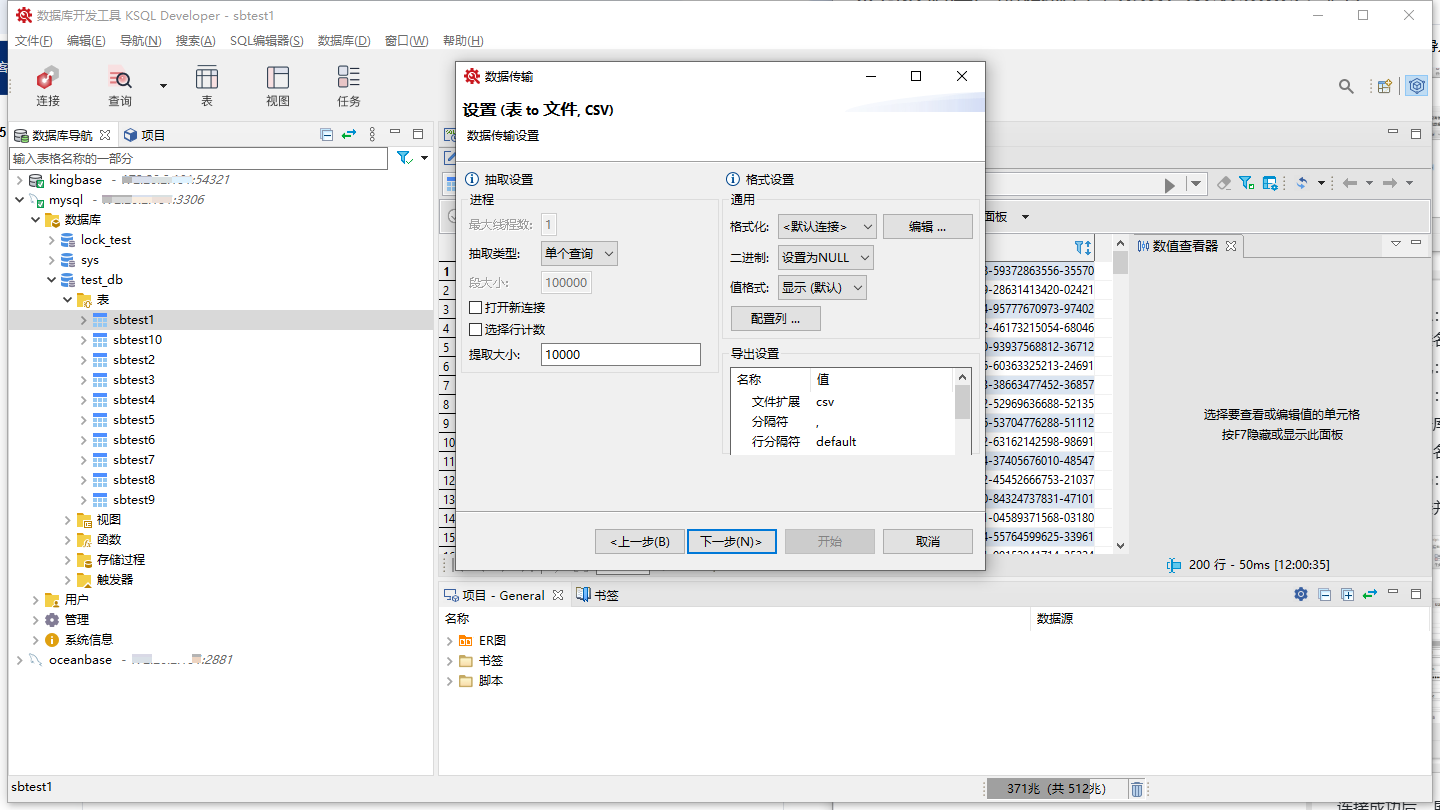The height and width of the screenshot is (810, 1440).
Task: Open the 文件(F) menu
Action: (x=34, y=41)
